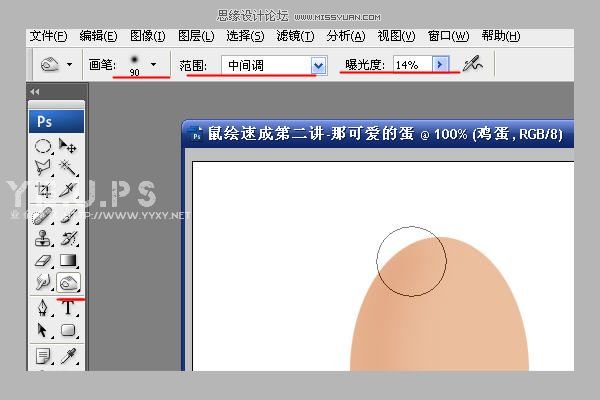
Task: Select the Polygonal Lasso tool
Action: tap(43, 168)
